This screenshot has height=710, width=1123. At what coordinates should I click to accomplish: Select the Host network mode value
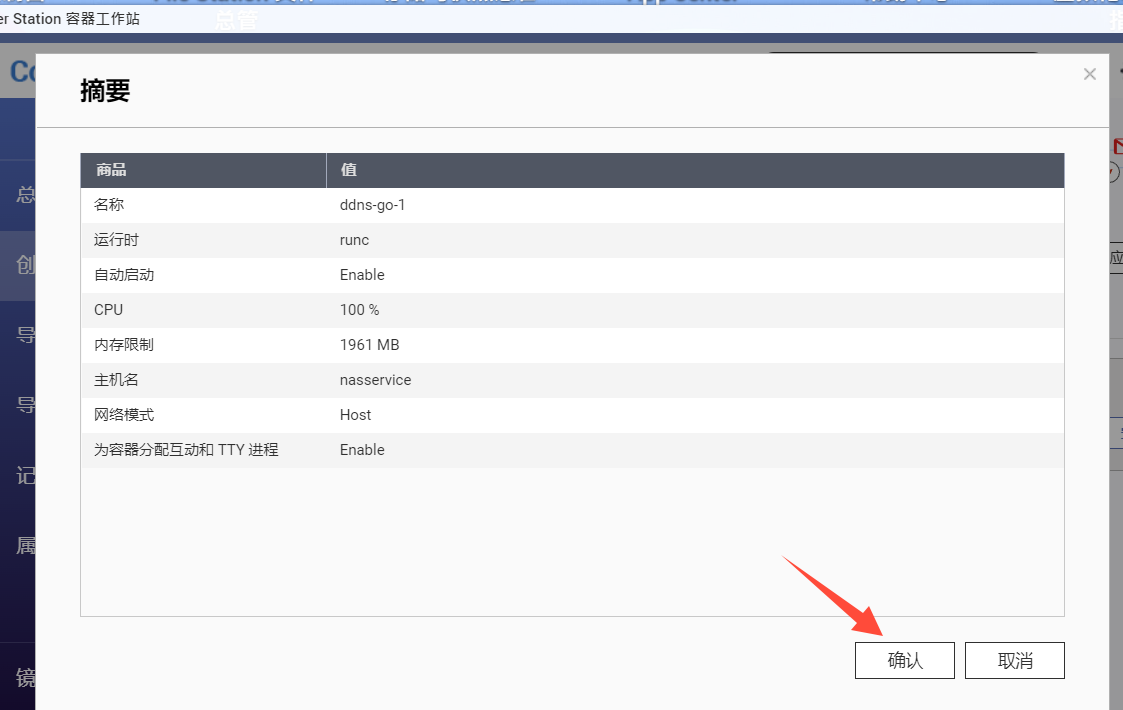click(355, 415)
